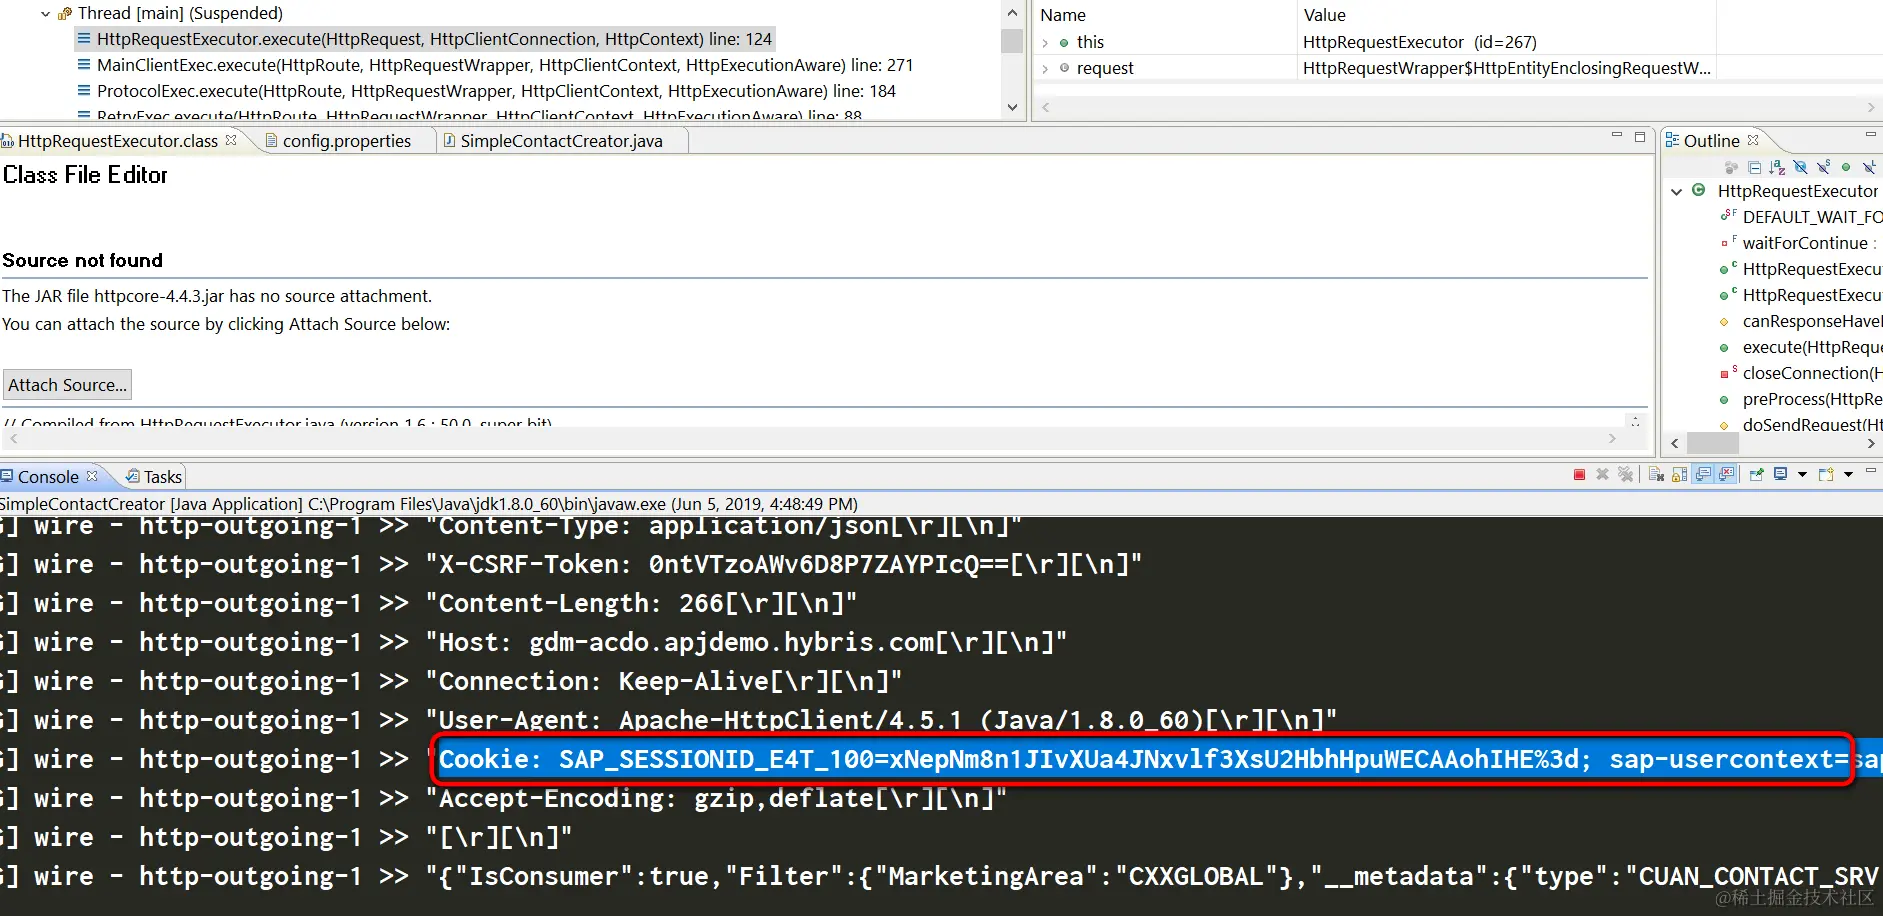
Task: Click Outline horizontal scroll left arrow
Action: click(x=1676, y=443)
